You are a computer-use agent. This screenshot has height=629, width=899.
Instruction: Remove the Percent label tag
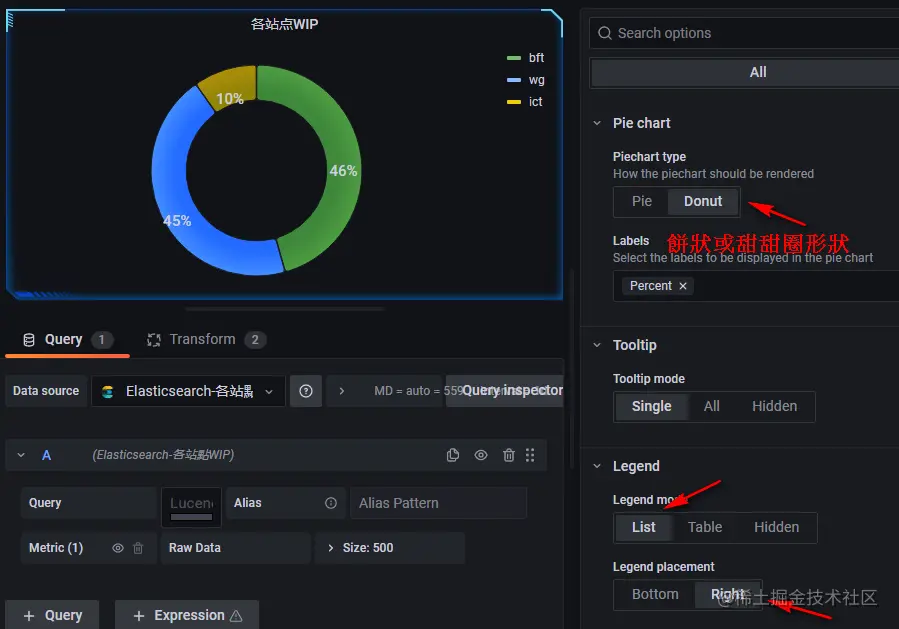click(x=683, y=286)
